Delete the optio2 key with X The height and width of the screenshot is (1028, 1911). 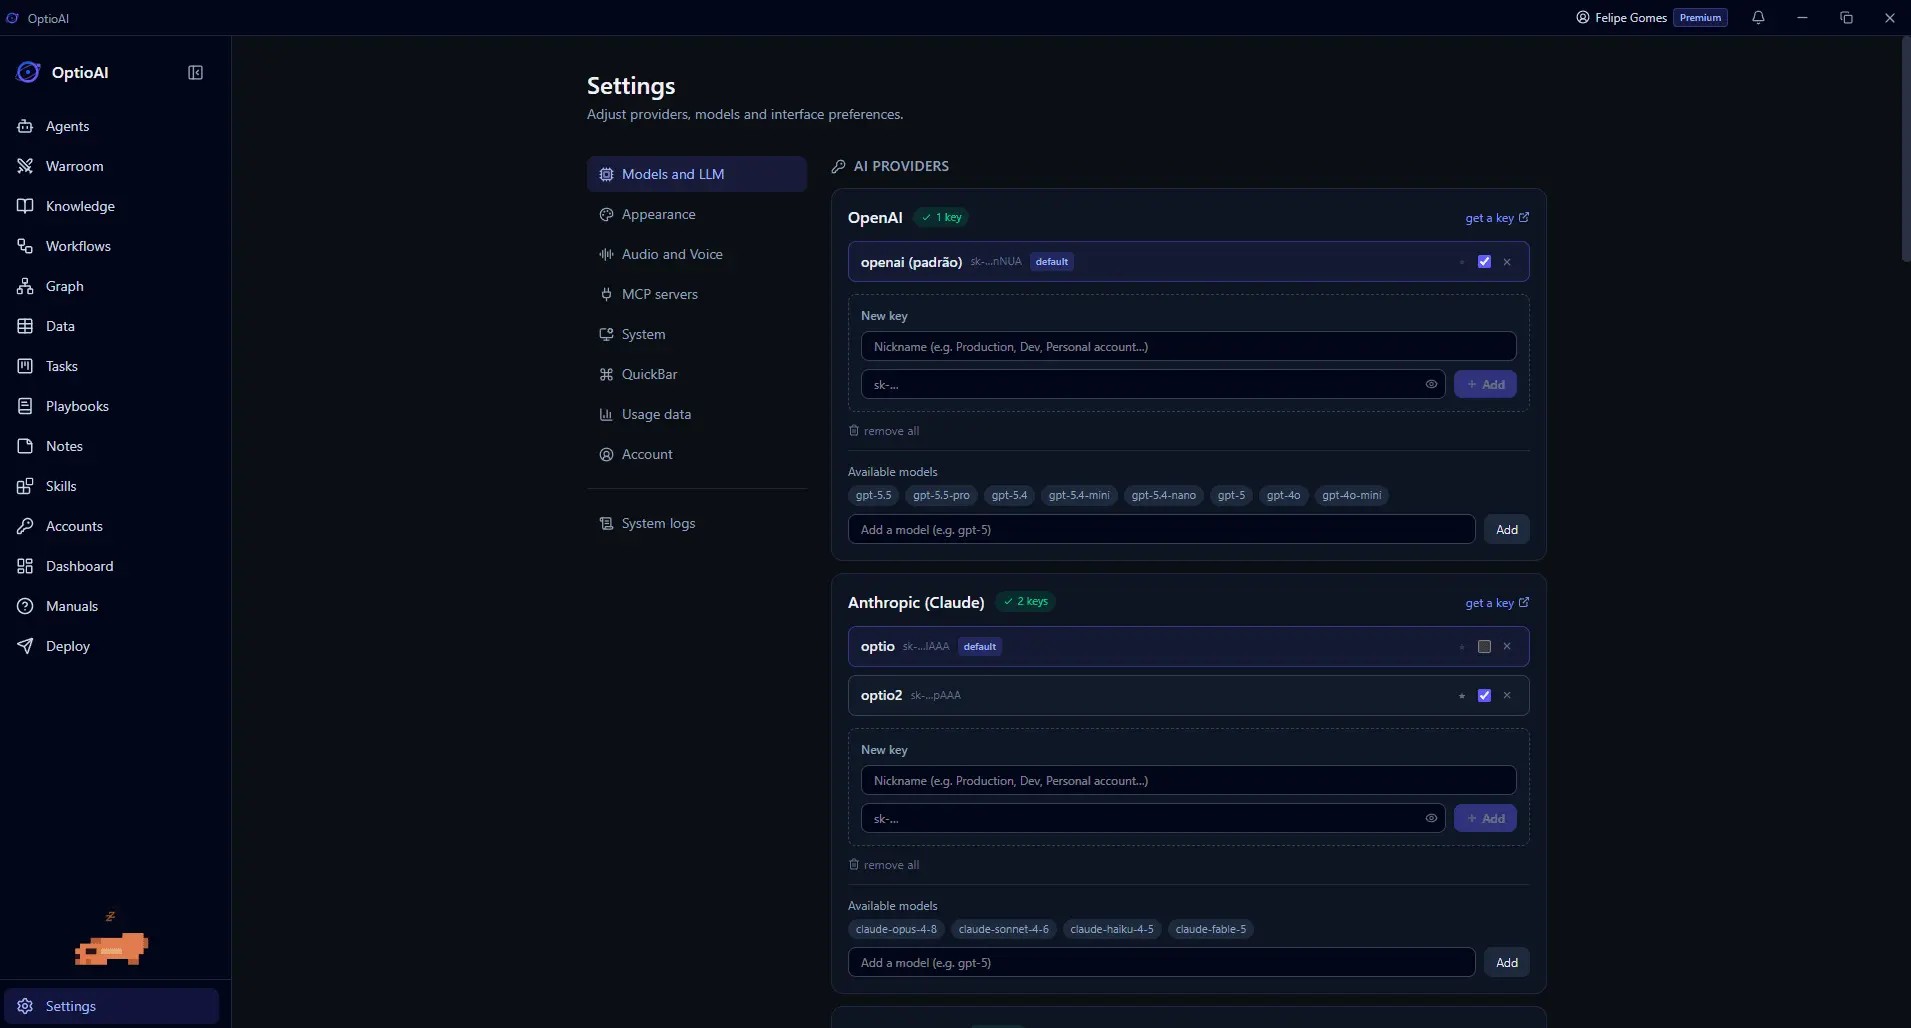pyautogui.click(x=1507, y=696)
